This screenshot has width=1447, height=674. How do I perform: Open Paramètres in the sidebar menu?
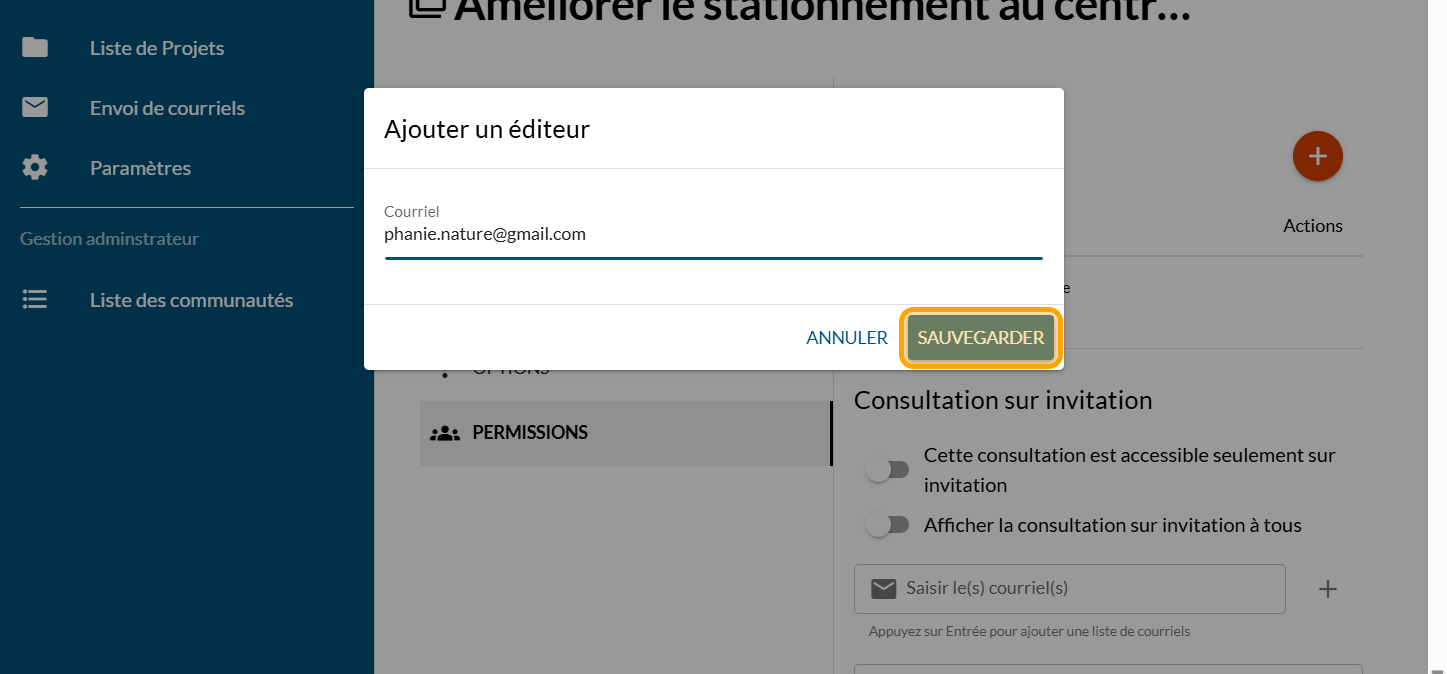(x=140, y=168)
